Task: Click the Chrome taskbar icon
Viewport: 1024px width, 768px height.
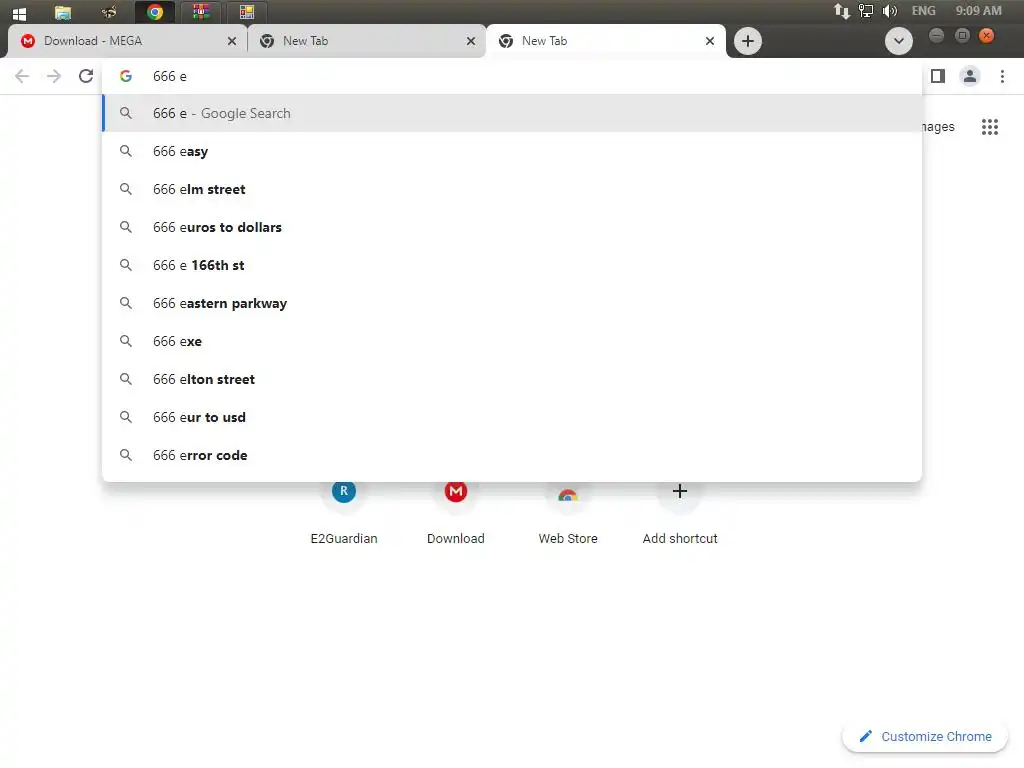Action: (x=155, y=12)
